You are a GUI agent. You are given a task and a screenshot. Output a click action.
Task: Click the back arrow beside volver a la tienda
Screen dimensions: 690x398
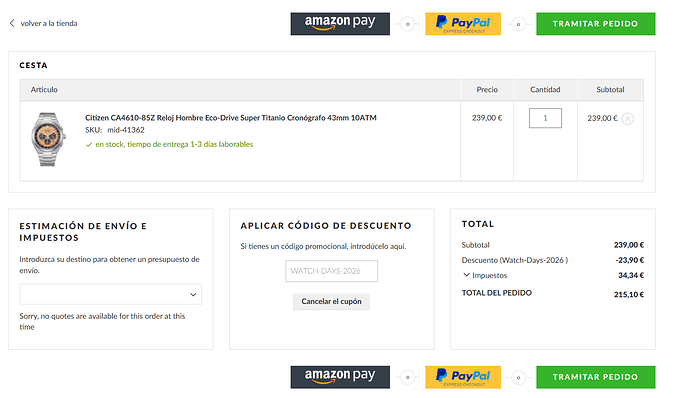tap(12, 23)
